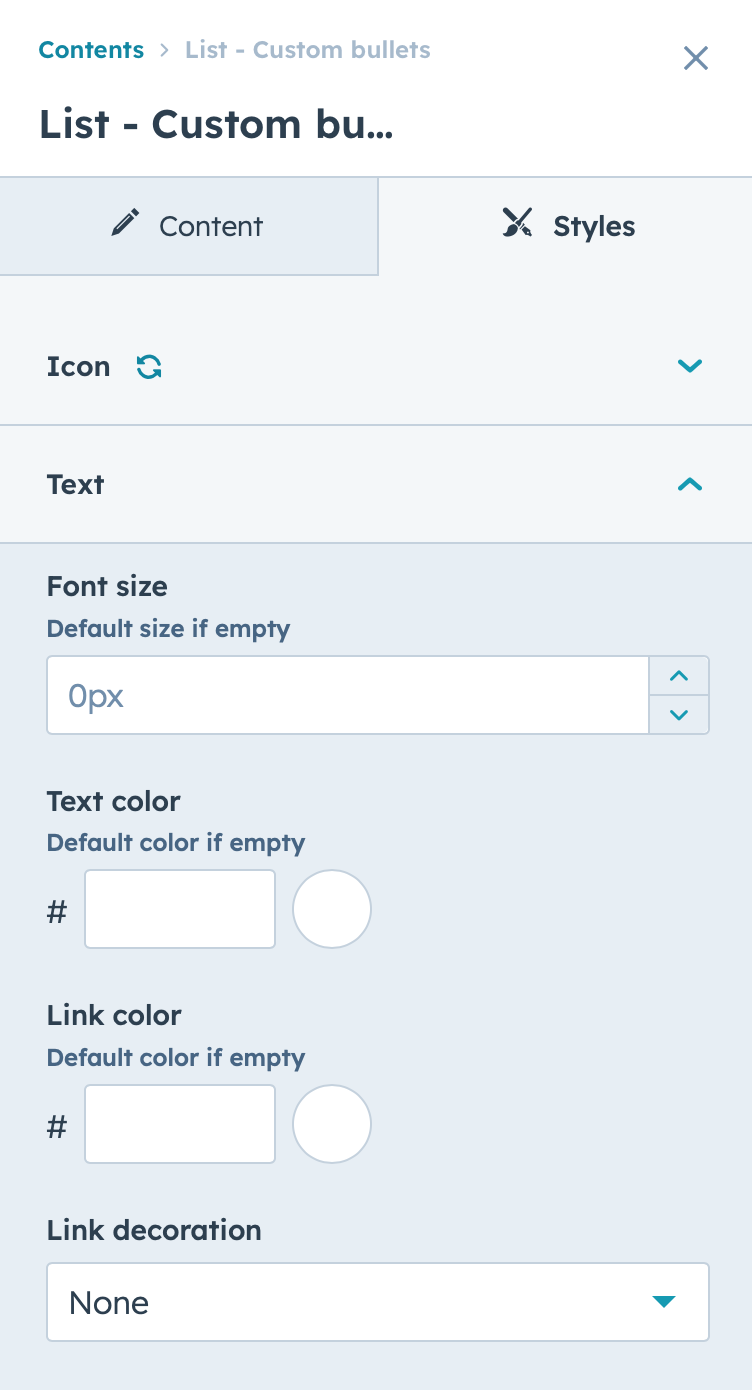Open the Text color swatch picker
This screenshot has height=1390, width=752.
[332, 909]
